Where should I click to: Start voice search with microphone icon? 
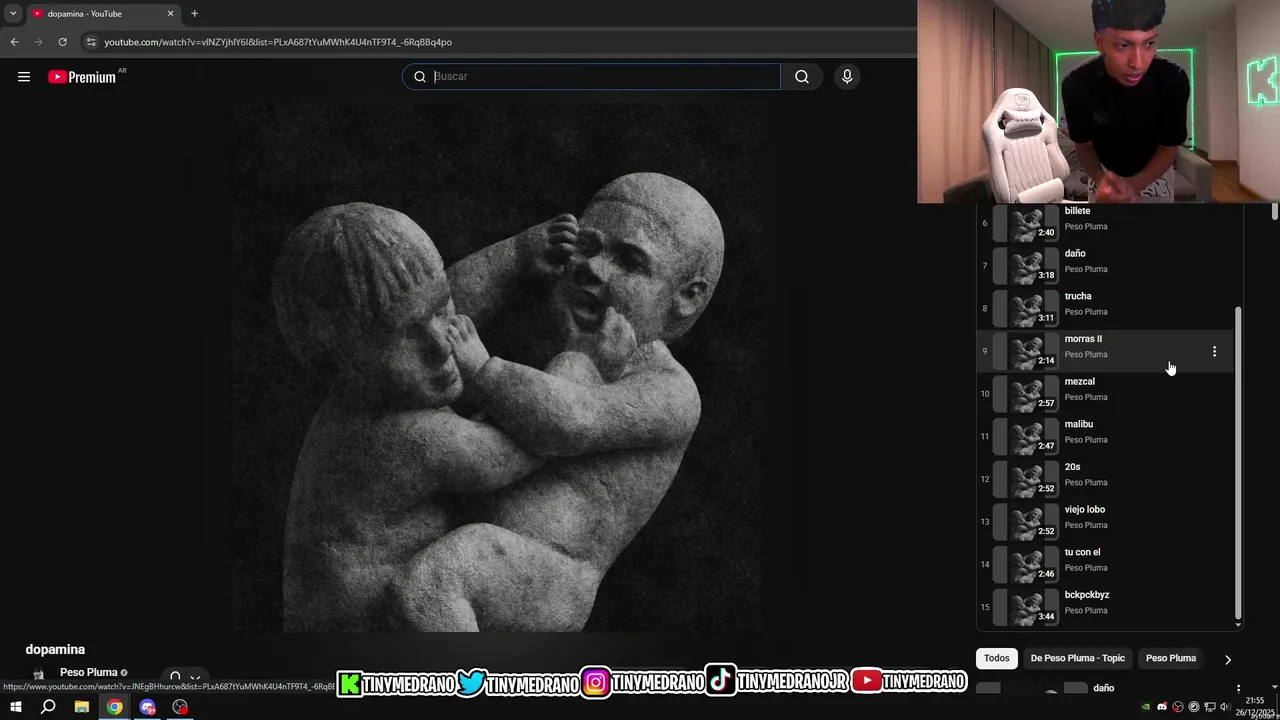tap(847, 76)
